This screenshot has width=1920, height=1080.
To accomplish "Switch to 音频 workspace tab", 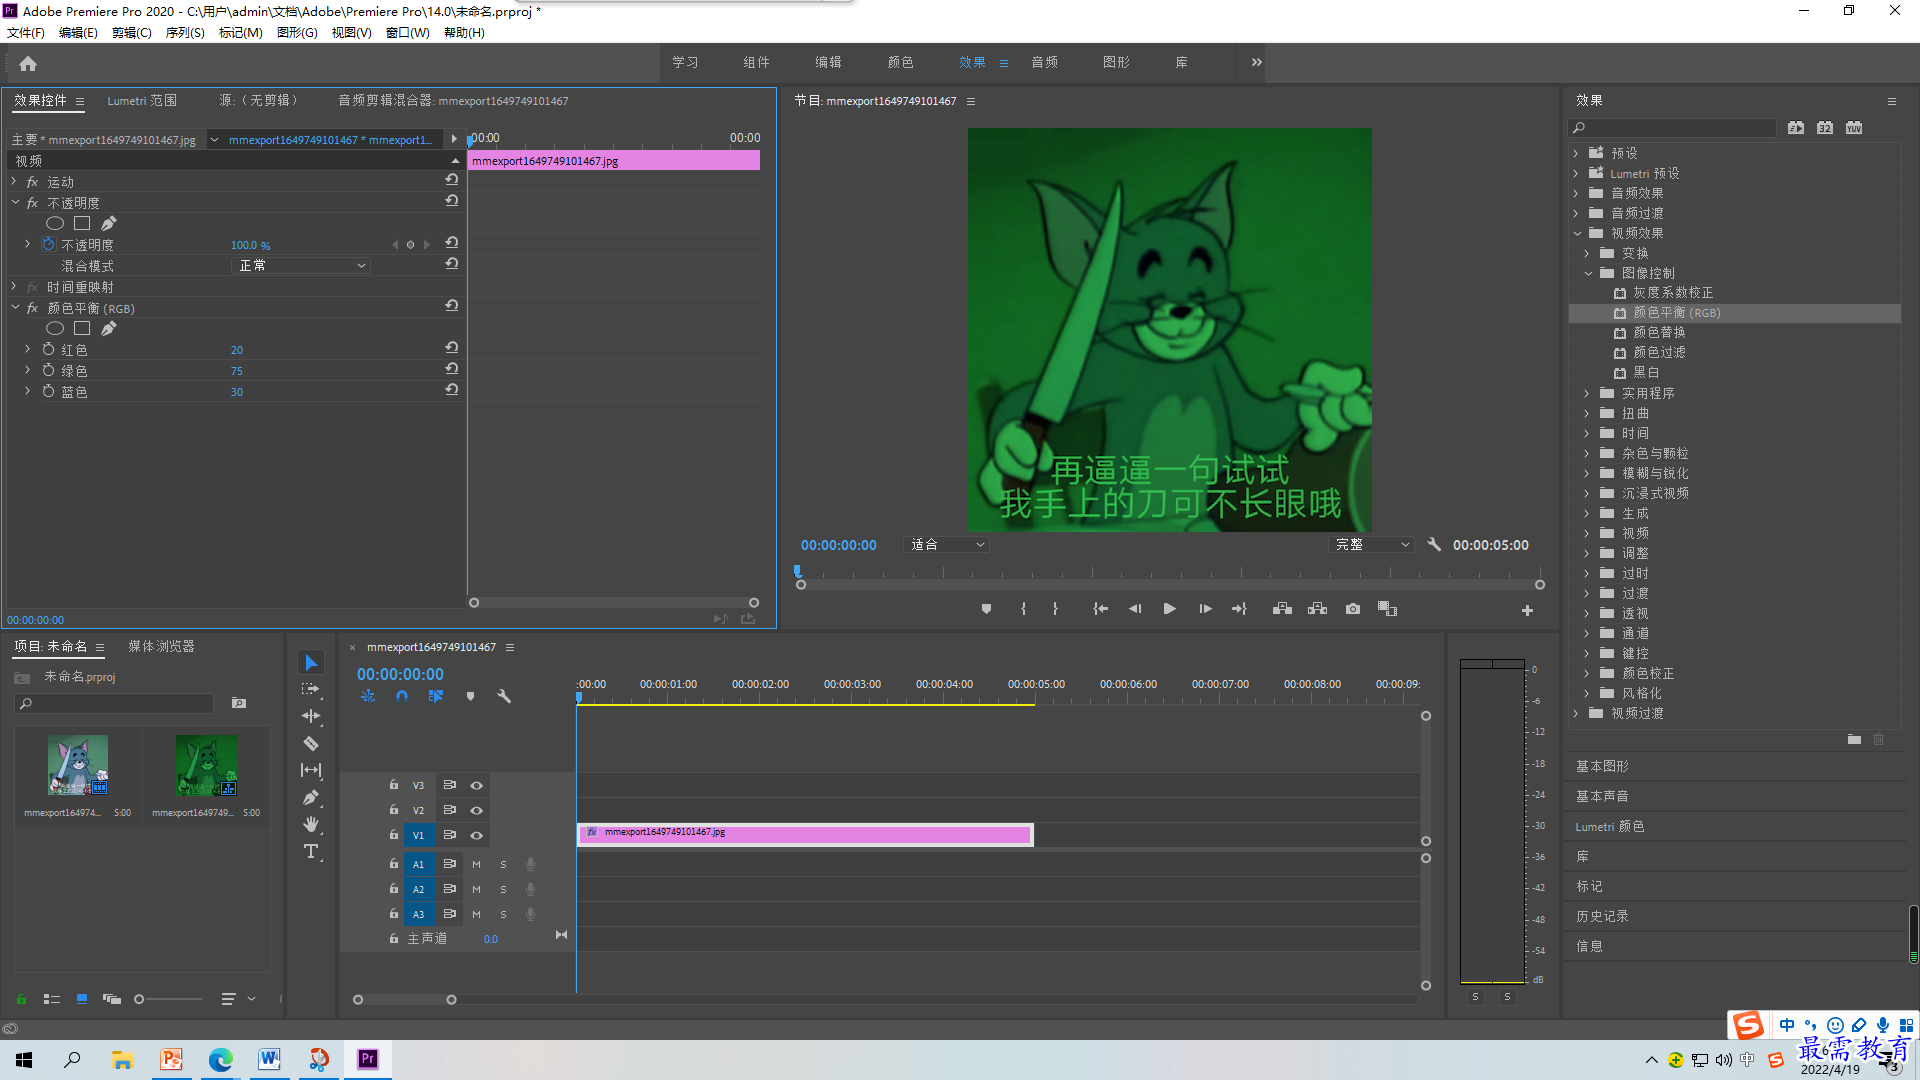I will pyautogui.click(x=1044, y=63).
